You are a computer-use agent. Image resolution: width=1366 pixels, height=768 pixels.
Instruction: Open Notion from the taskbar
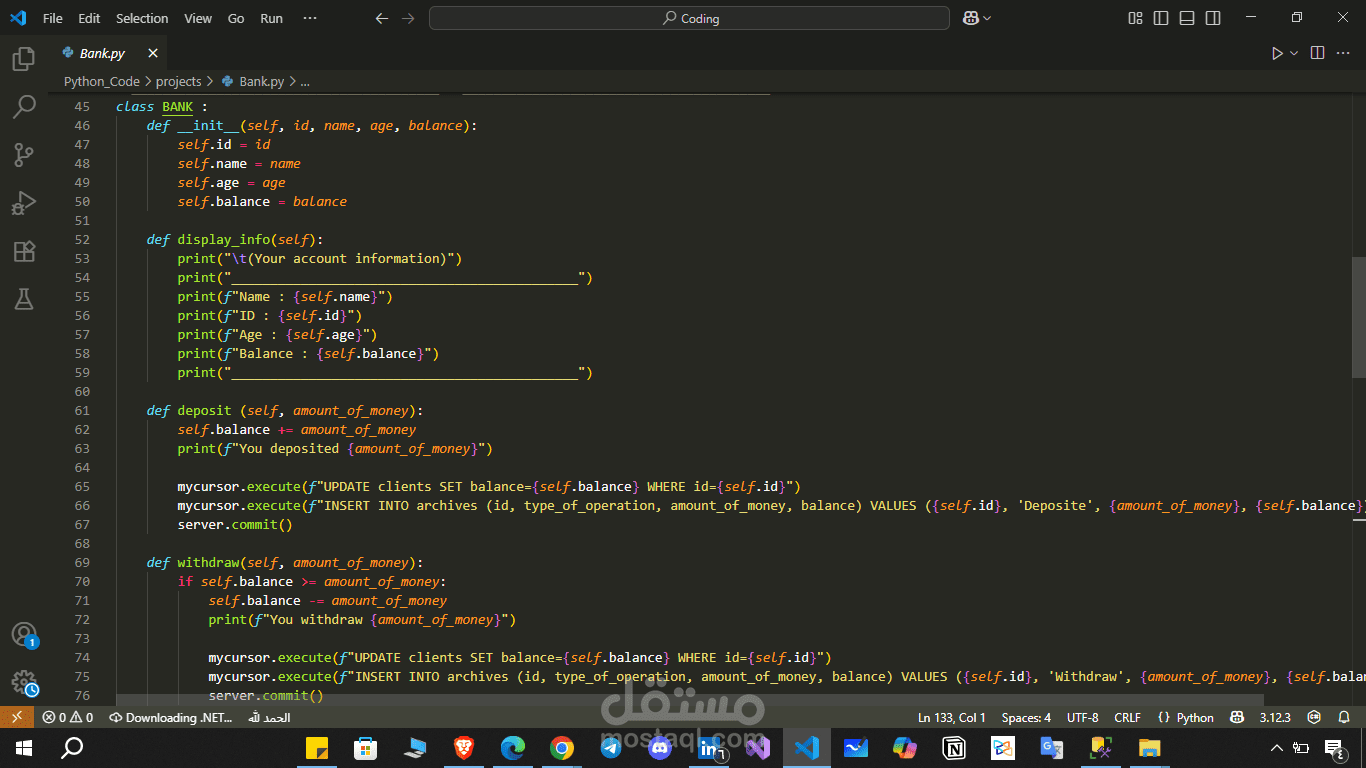[x=954, y=747]
